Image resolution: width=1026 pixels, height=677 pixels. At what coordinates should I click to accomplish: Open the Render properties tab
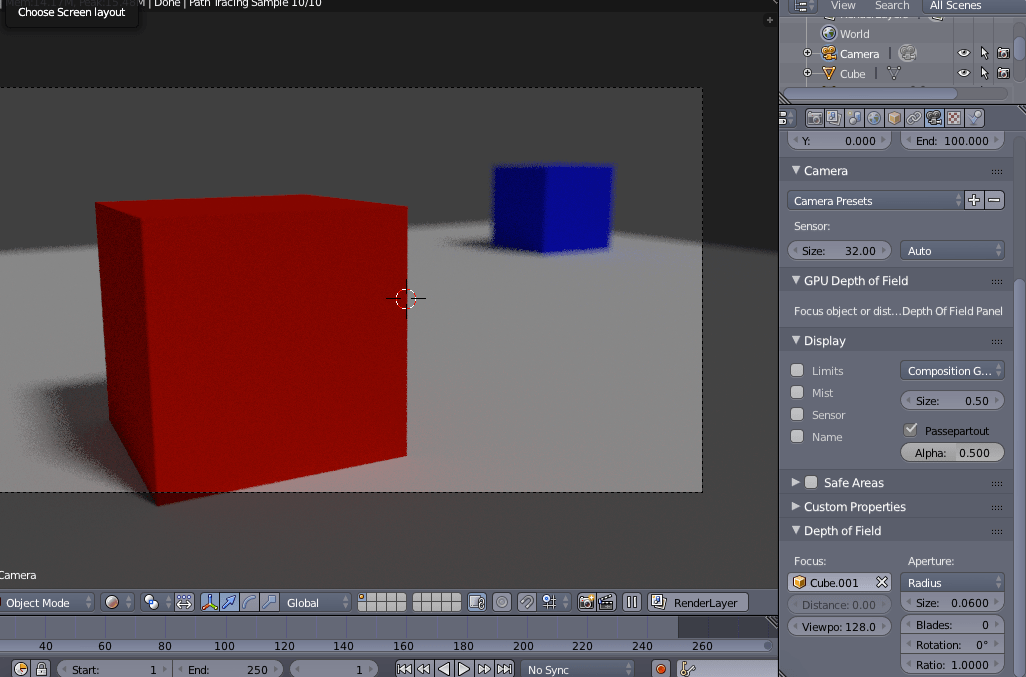(815, 117)
